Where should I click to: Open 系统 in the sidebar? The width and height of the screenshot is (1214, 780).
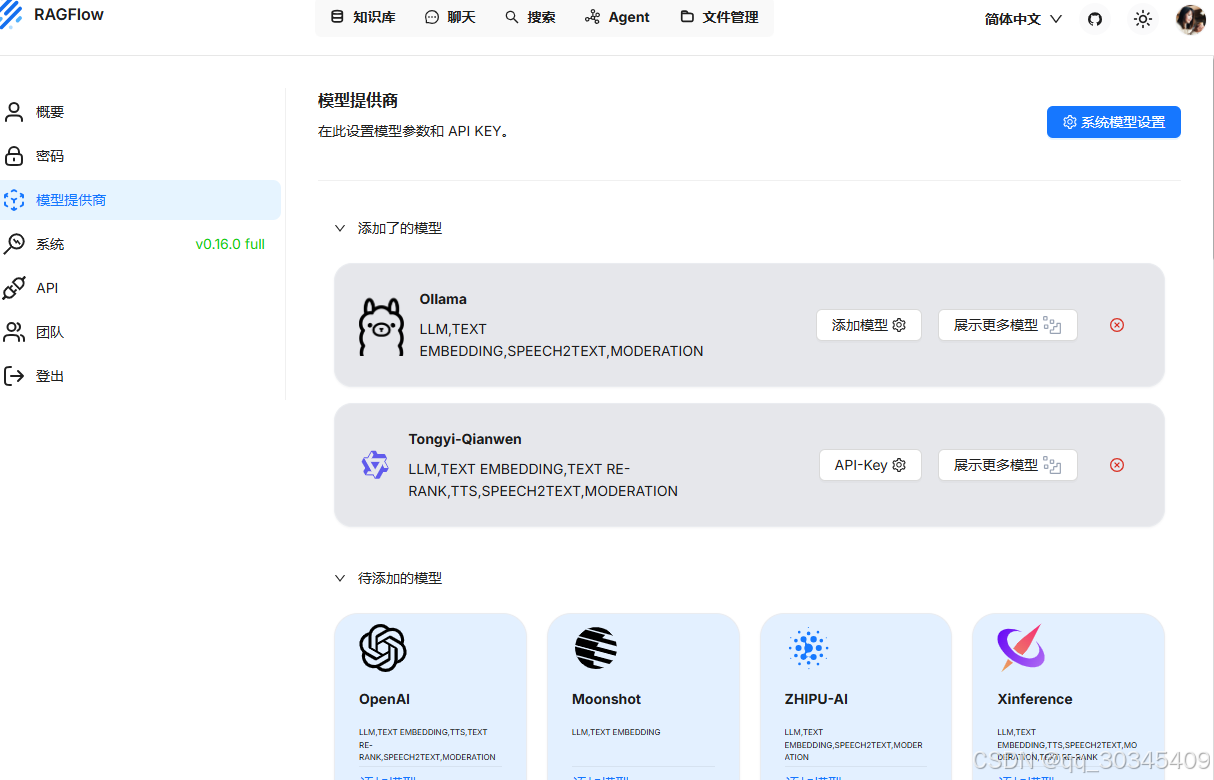point(140,244)
